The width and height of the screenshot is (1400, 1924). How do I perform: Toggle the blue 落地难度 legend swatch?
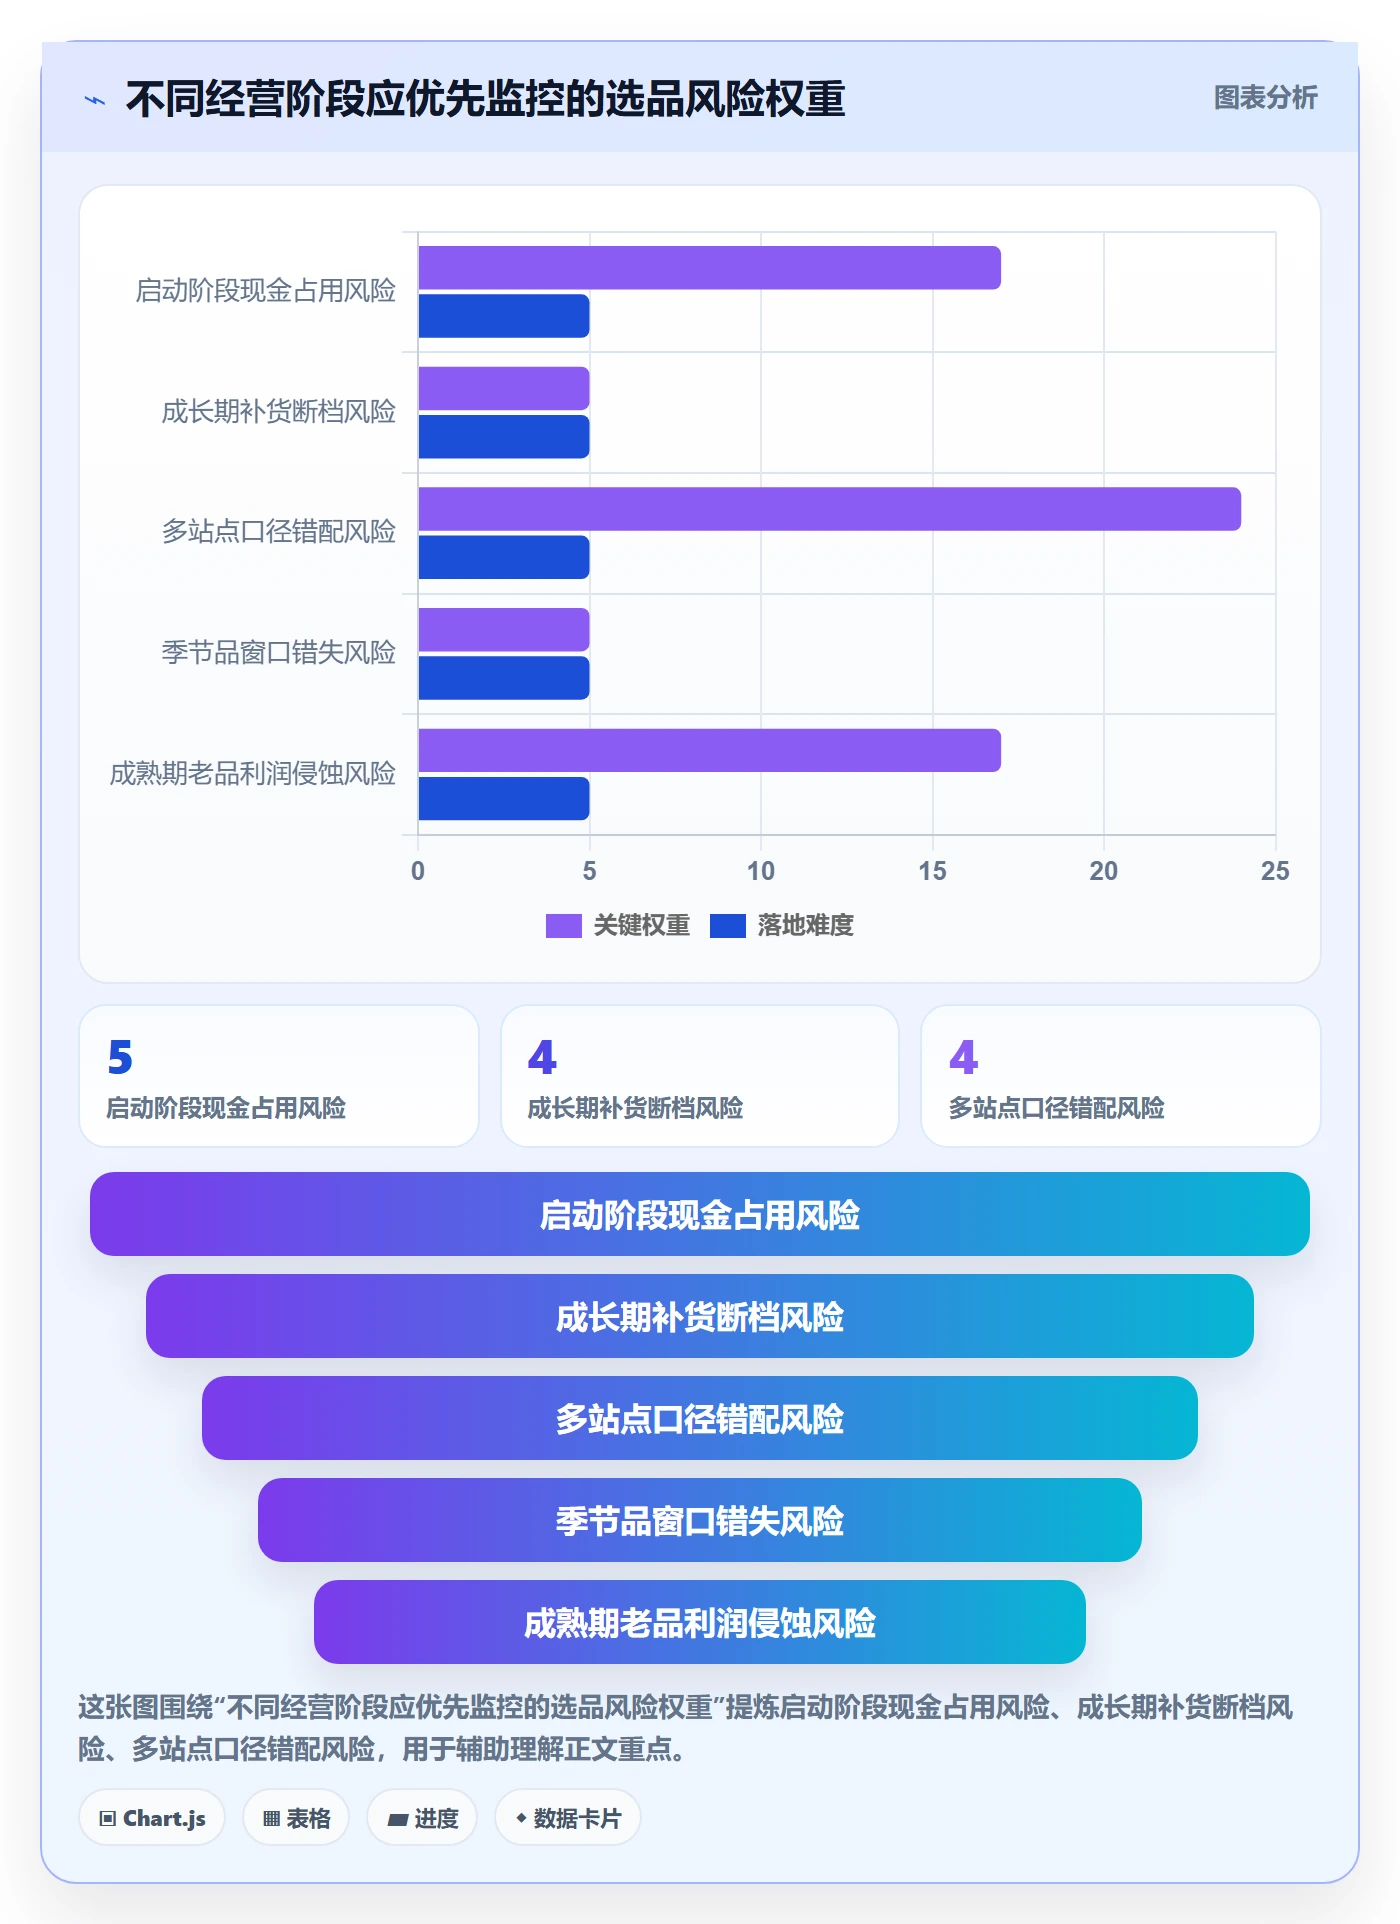point(727,926)
